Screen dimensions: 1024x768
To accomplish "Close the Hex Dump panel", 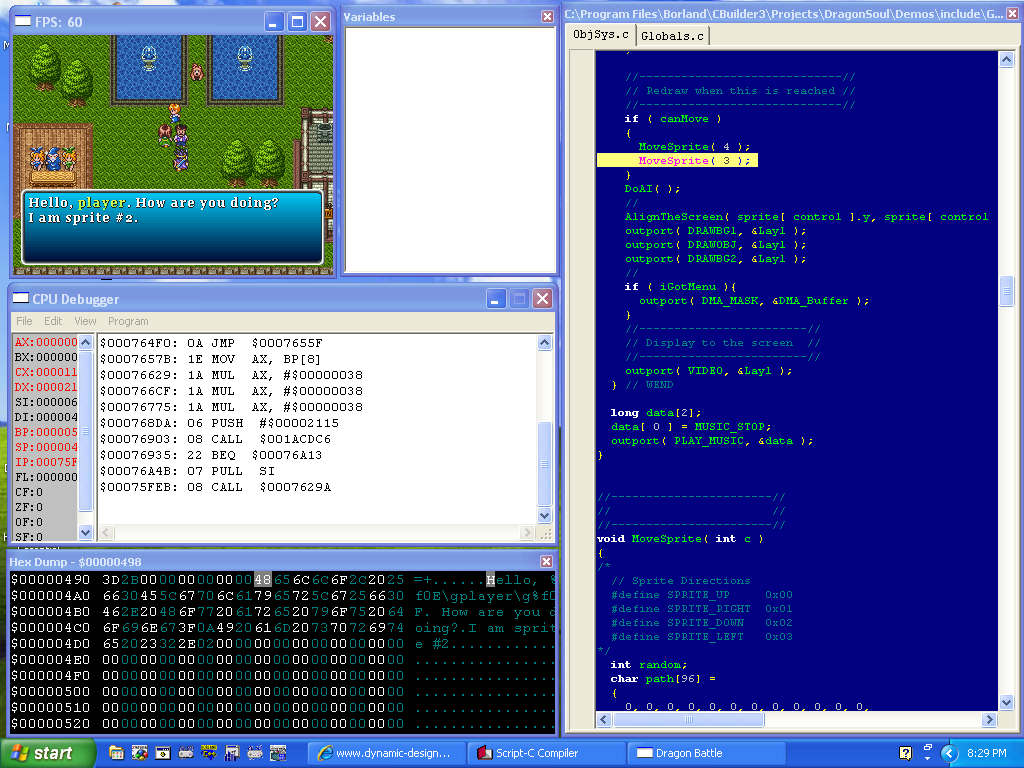I will coord(547,562).
